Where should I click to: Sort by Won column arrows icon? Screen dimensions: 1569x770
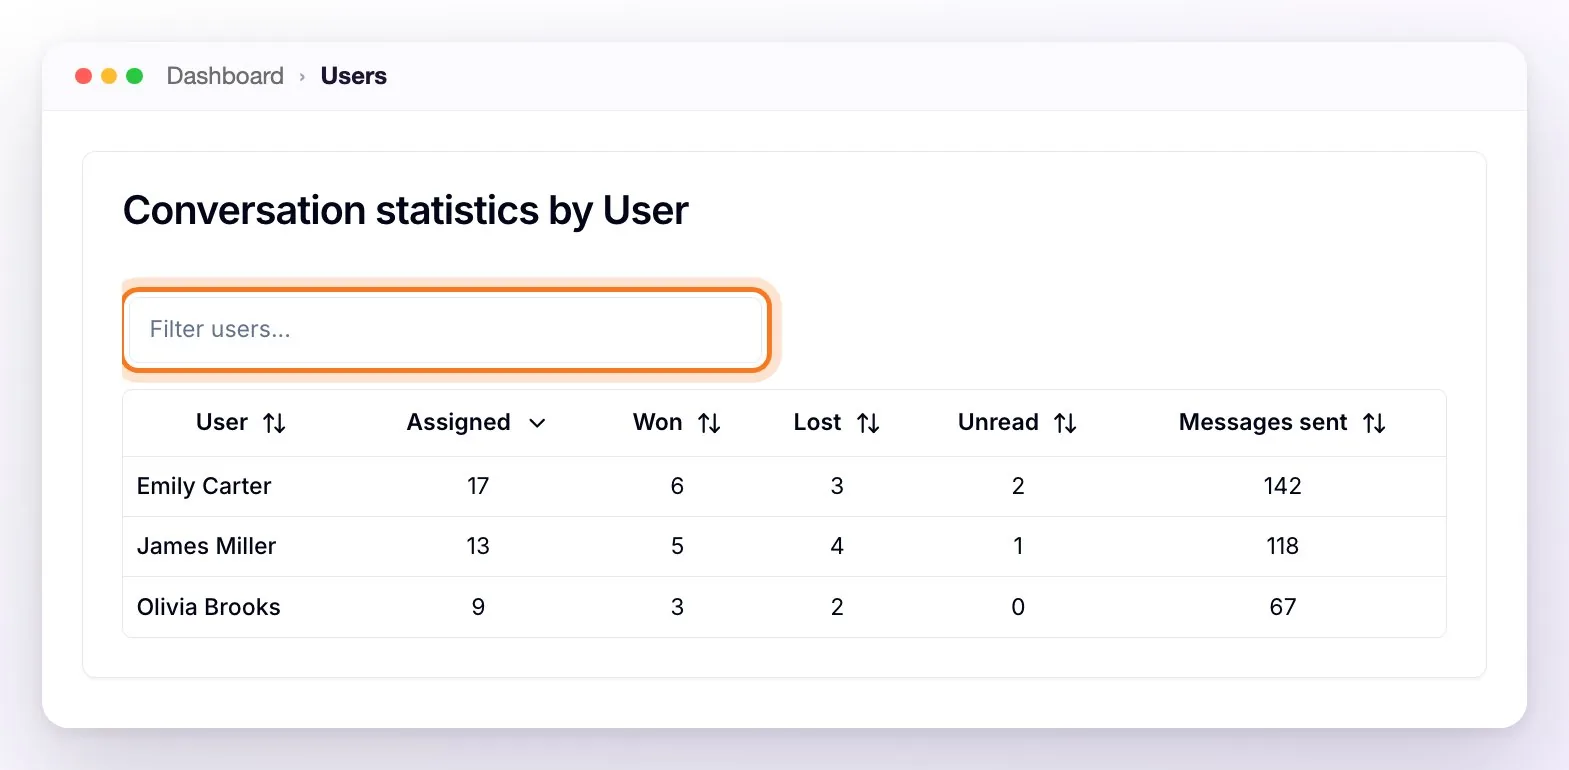coord(709,423)
